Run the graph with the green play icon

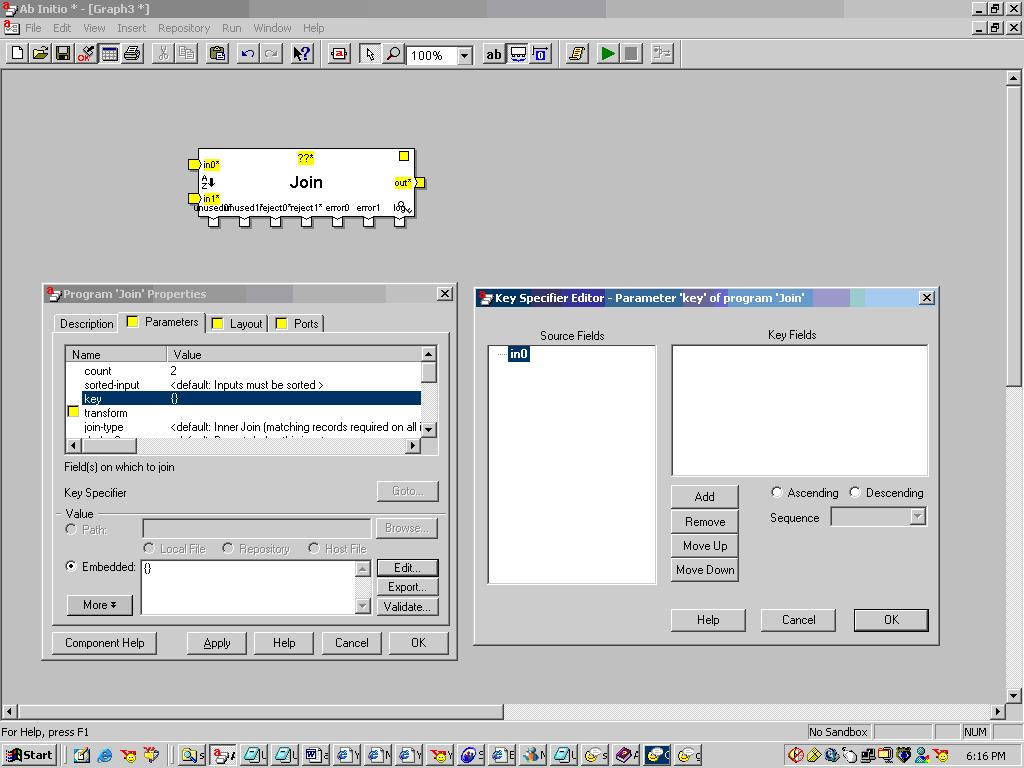608,54
